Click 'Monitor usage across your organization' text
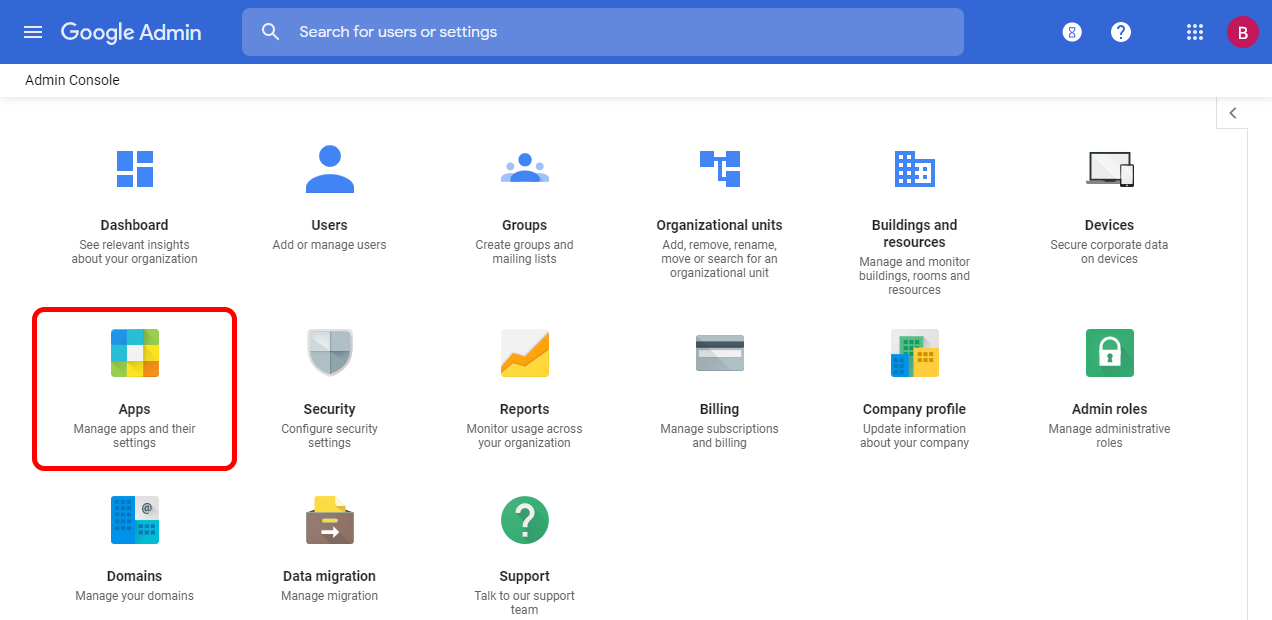This screenshot has width=1272, height=620. click(x=525, y=436)
